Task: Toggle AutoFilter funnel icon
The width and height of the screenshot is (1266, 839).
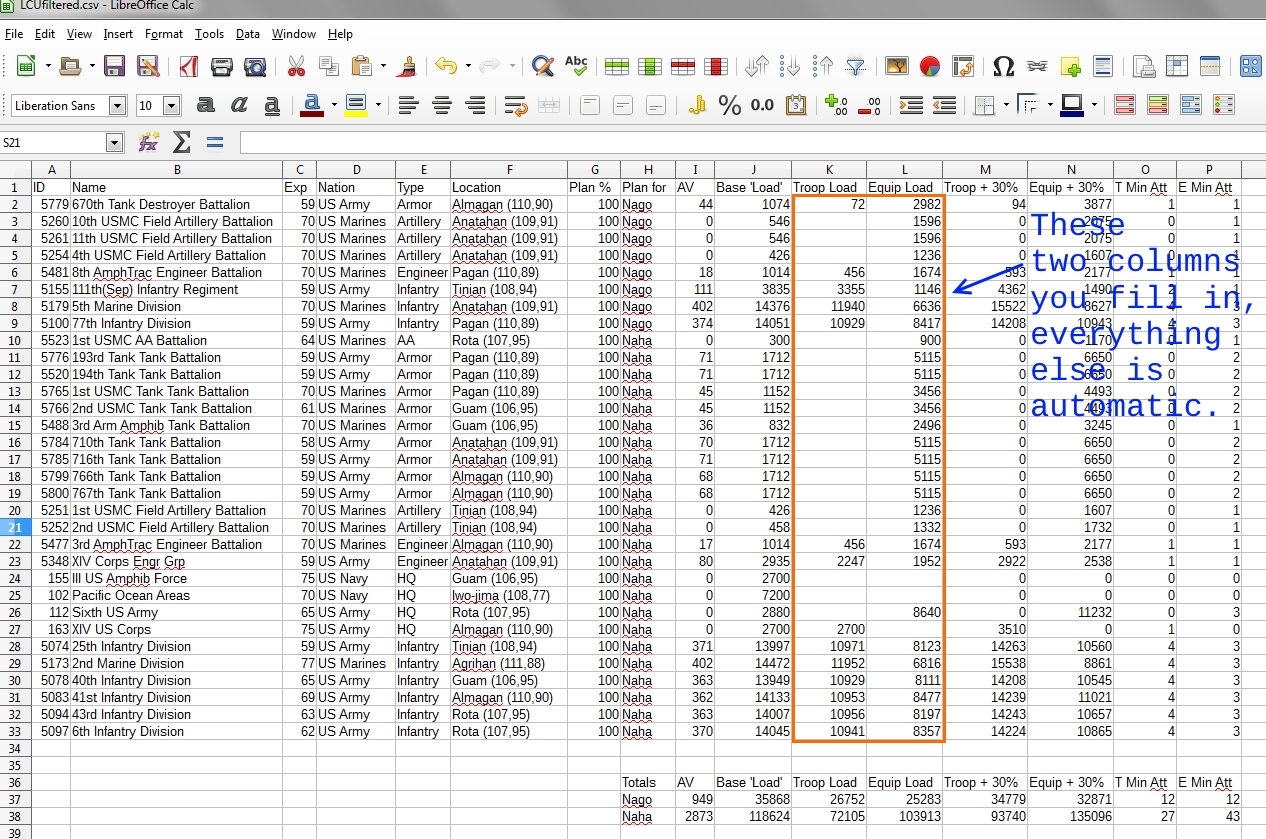Action: click(856, 67)
